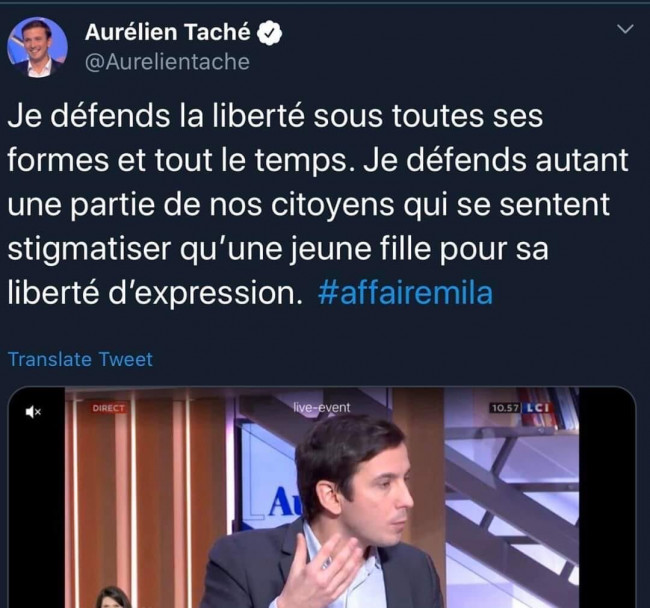Image resolution: width=650 pixels, height=608 pixels.
Task: Click the black bar right of video
Action: tap(607, 497)
